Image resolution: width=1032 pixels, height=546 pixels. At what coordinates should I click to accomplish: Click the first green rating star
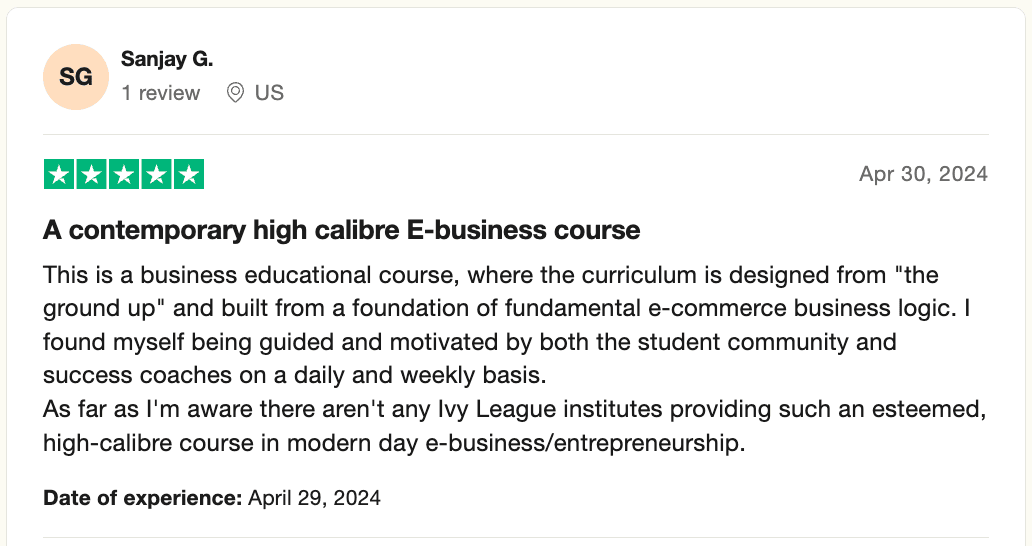(x=59, y=175)
